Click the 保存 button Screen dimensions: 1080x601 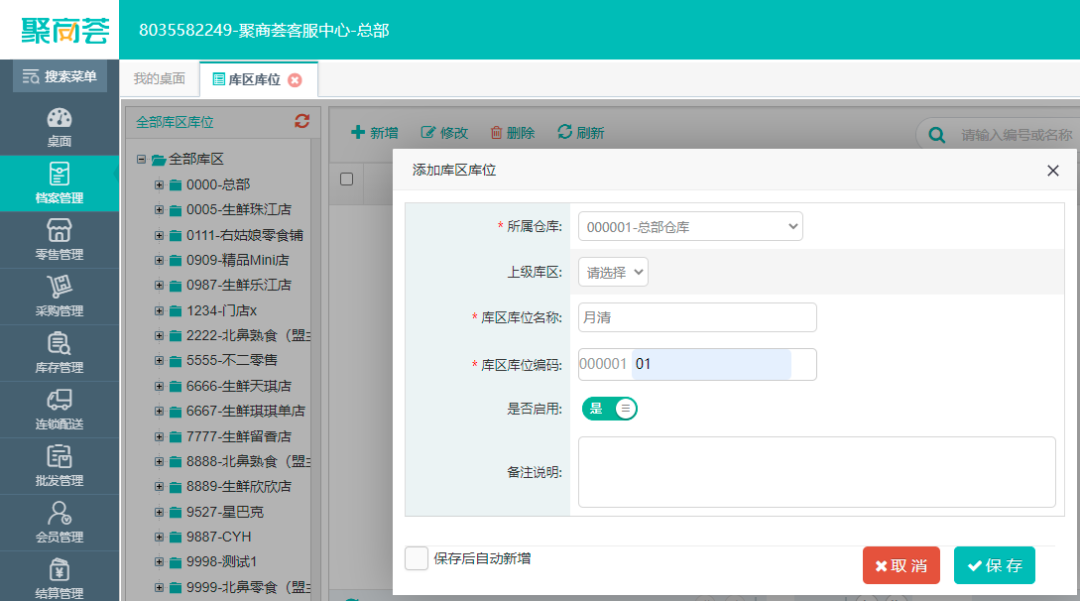pyautogui.click(x=994, y=565)
